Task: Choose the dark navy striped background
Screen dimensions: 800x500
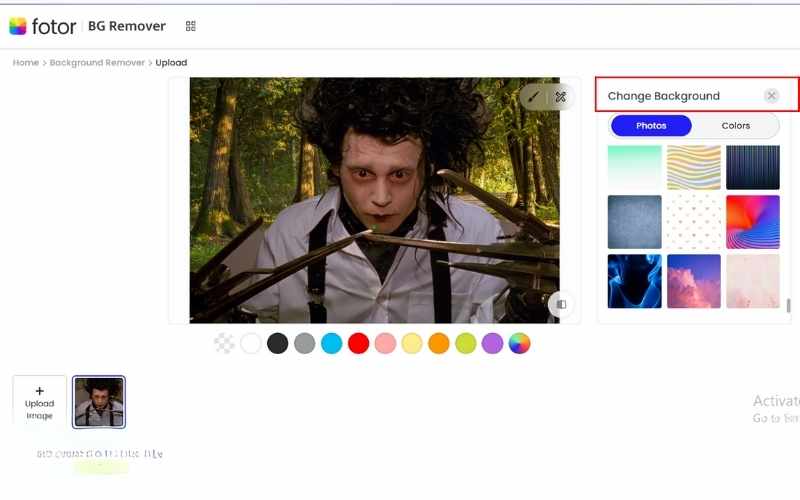Action: (x=753, y=167)
